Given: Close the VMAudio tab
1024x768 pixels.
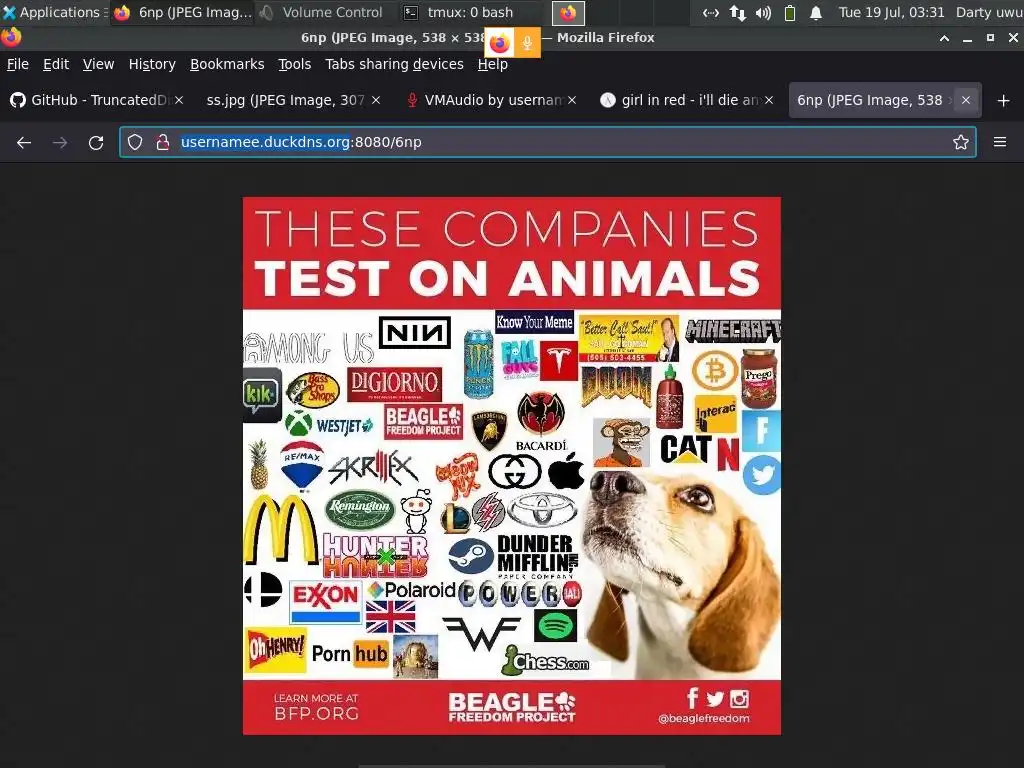Looking at the screenshot, I should tap(572, 100).
